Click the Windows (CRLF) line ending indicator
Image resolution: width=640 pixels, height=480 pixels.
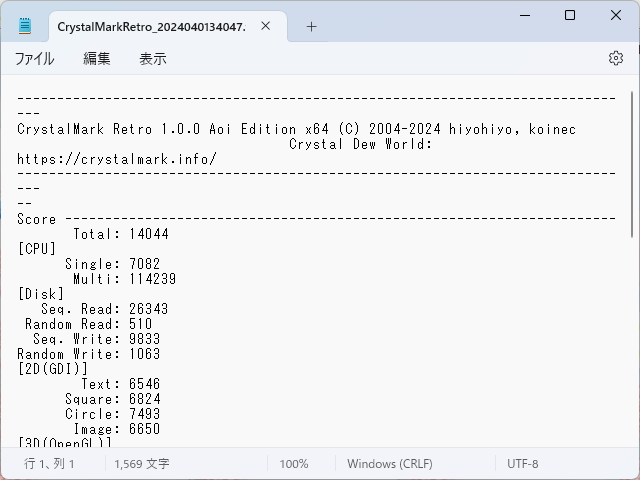tap(390, 464)
